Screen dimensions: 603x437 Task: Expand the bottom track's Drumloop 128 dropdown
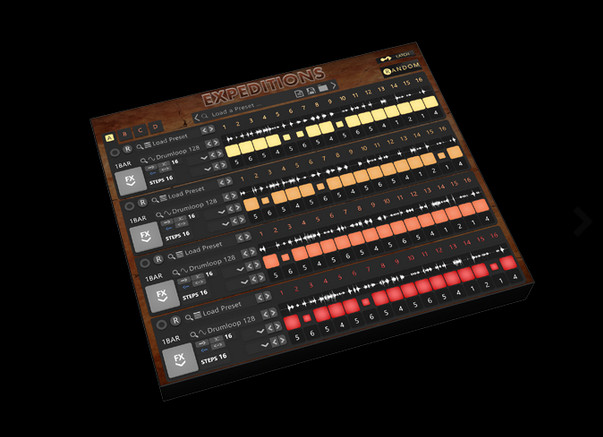(261, 331)
